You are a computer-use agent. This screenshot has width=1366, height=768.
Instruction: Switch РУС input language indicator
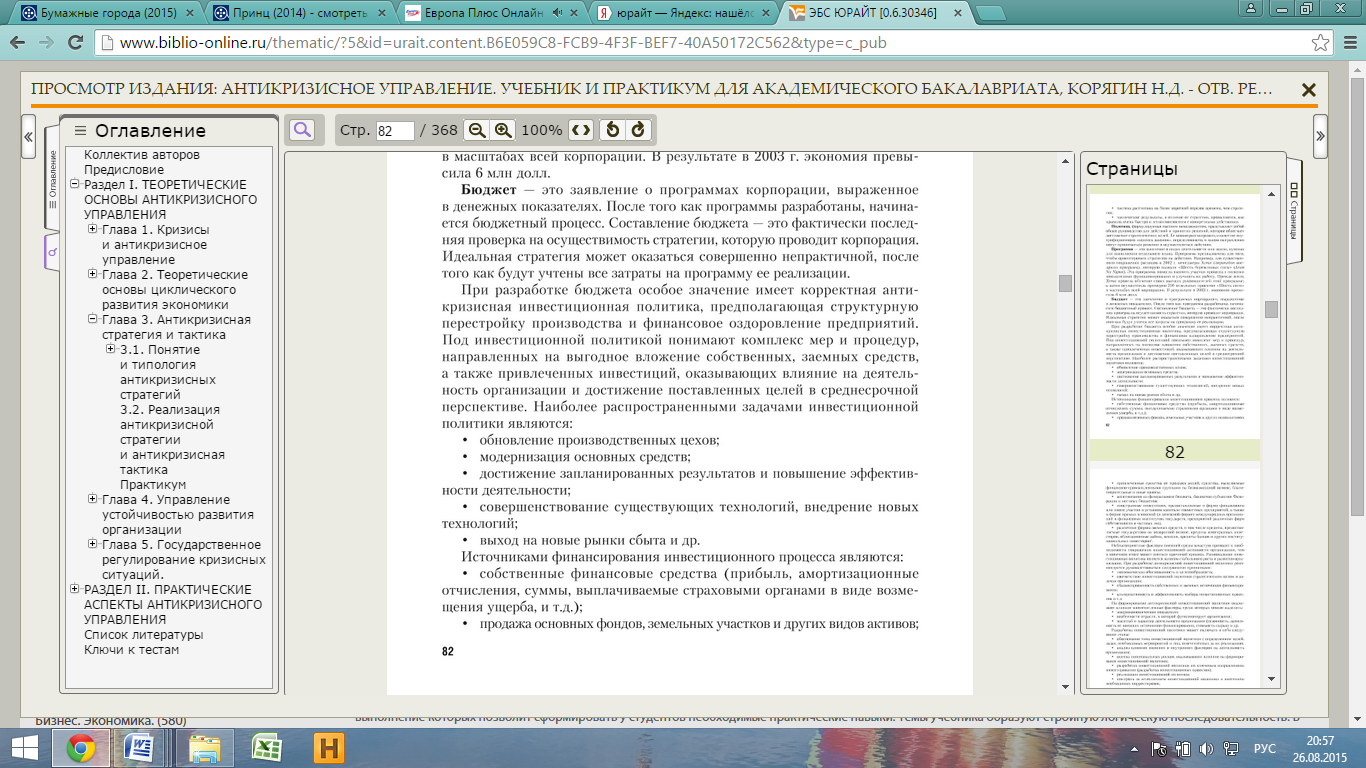1265,747
